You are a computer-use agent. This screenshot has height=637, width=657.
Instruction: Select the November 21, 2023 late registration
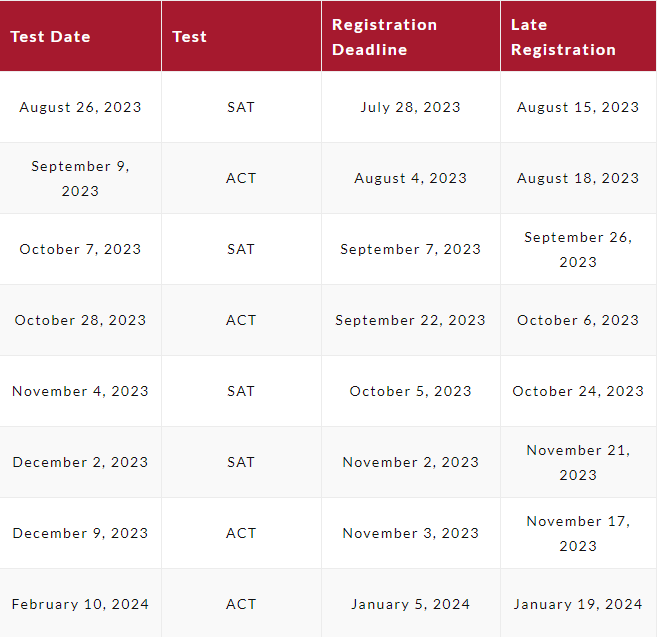tap(578, 462)
